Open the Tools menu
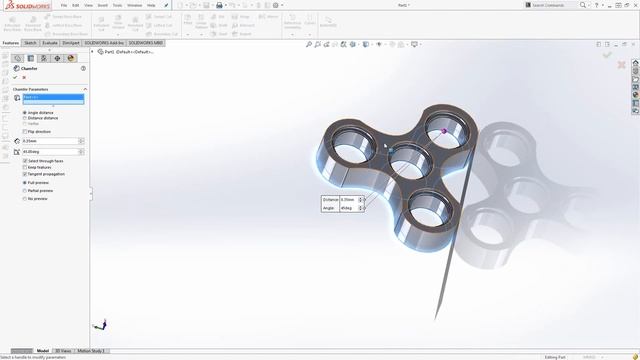 click(x=118, y=6)
